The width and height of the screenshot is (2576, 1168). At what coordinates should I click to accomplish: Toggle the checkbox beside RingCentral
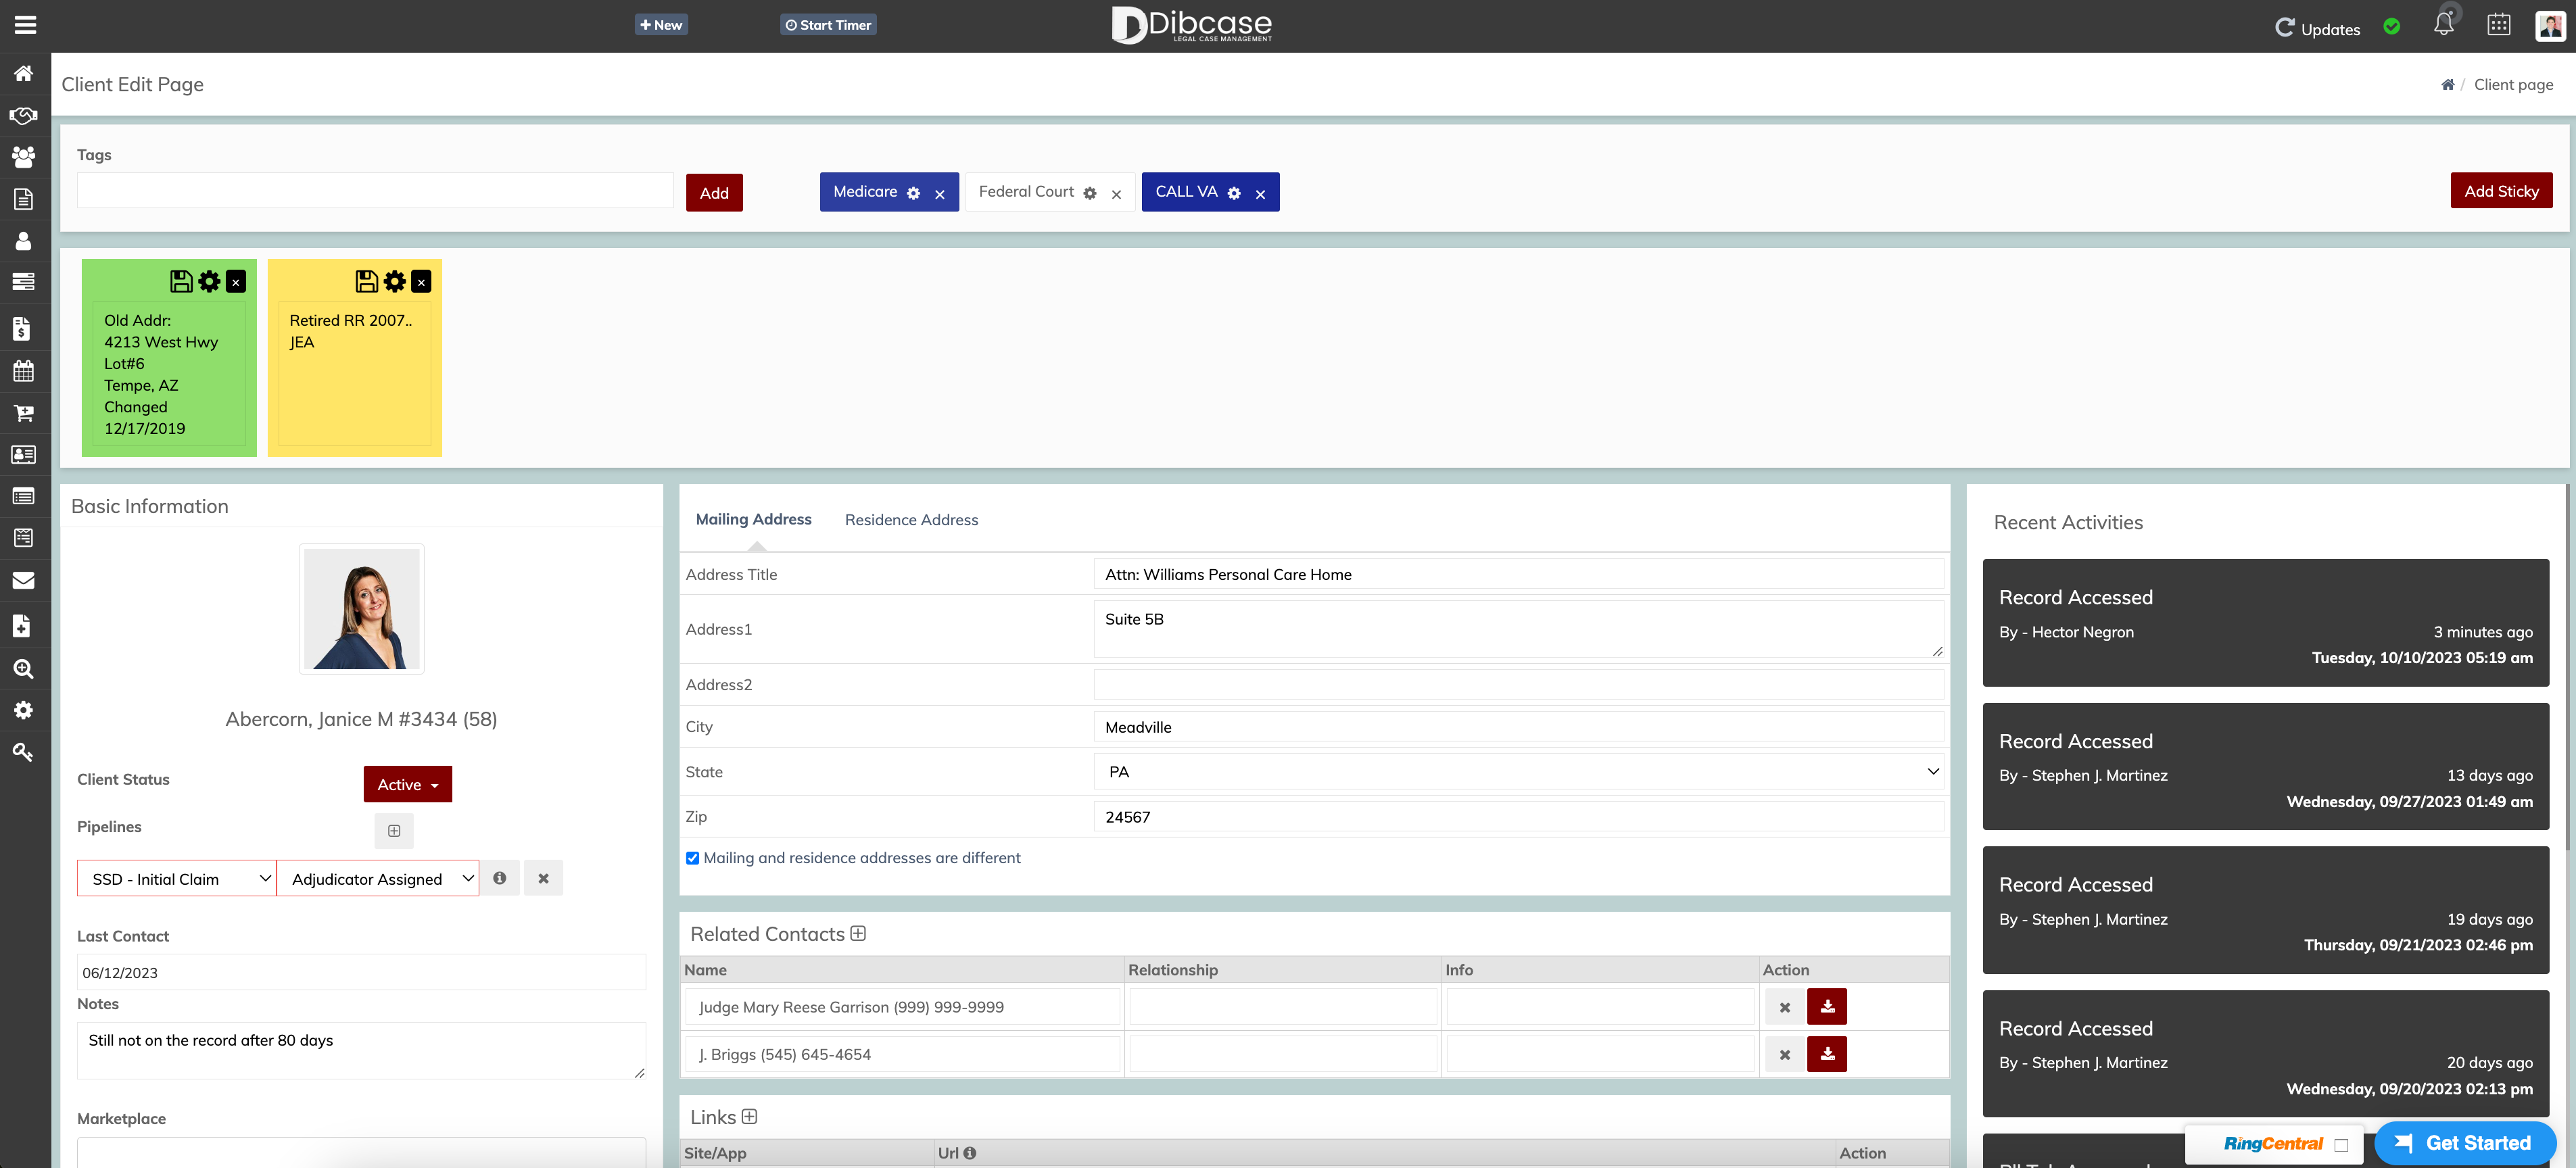(x=2343, y=1145)
